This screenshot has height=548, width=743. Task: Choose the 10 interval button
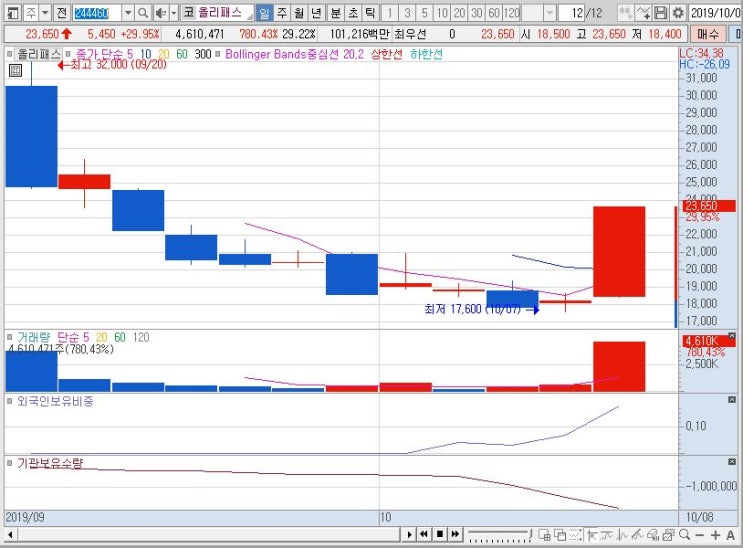442,13
